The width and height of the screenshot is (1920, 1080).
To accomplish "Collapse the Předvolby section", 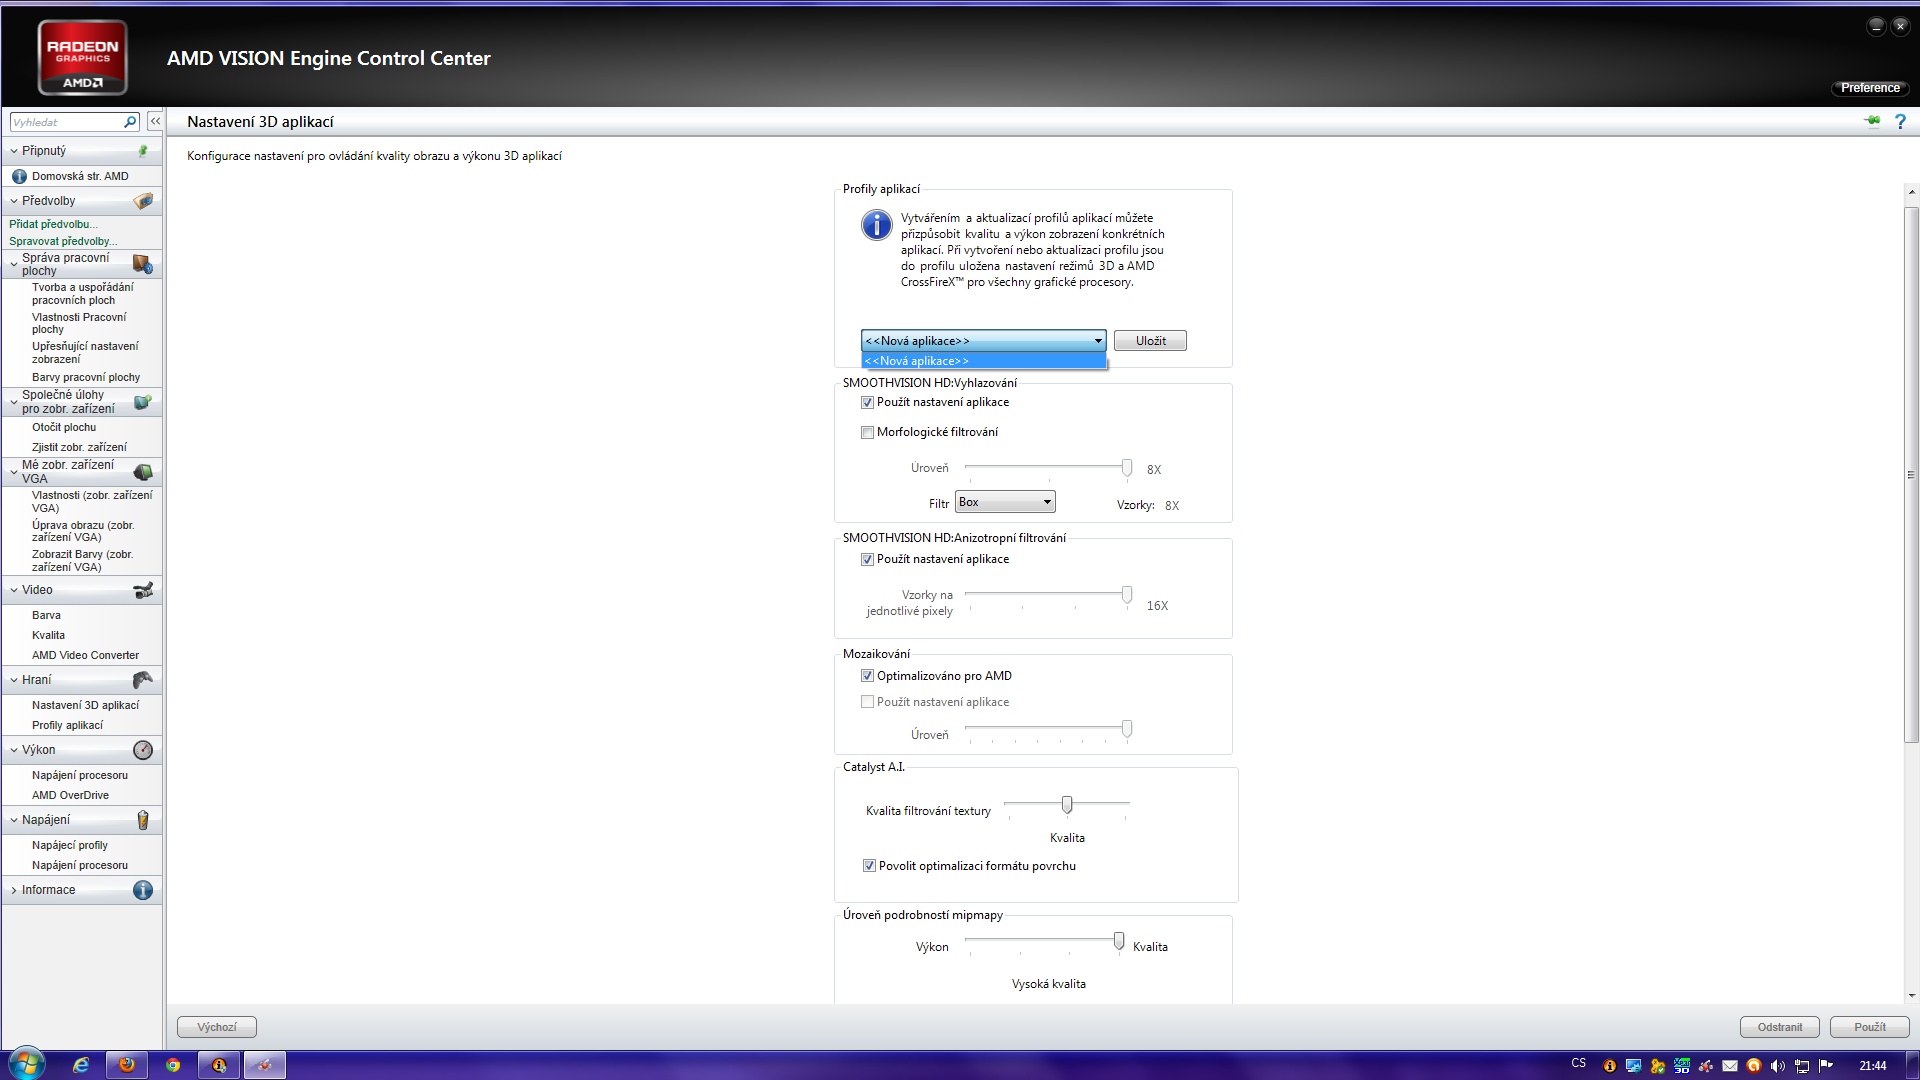I will tap(14, 201).
